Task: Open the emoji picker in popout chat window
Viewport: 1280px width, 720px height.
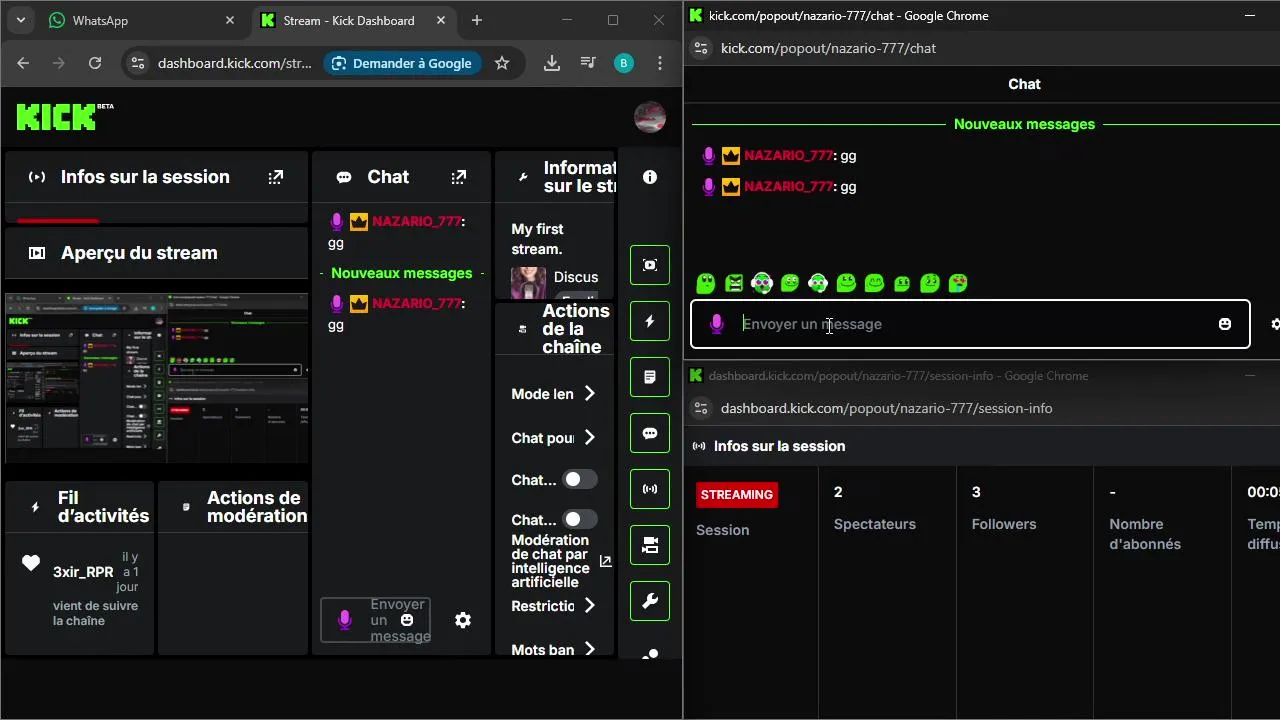Action: 1225,324
